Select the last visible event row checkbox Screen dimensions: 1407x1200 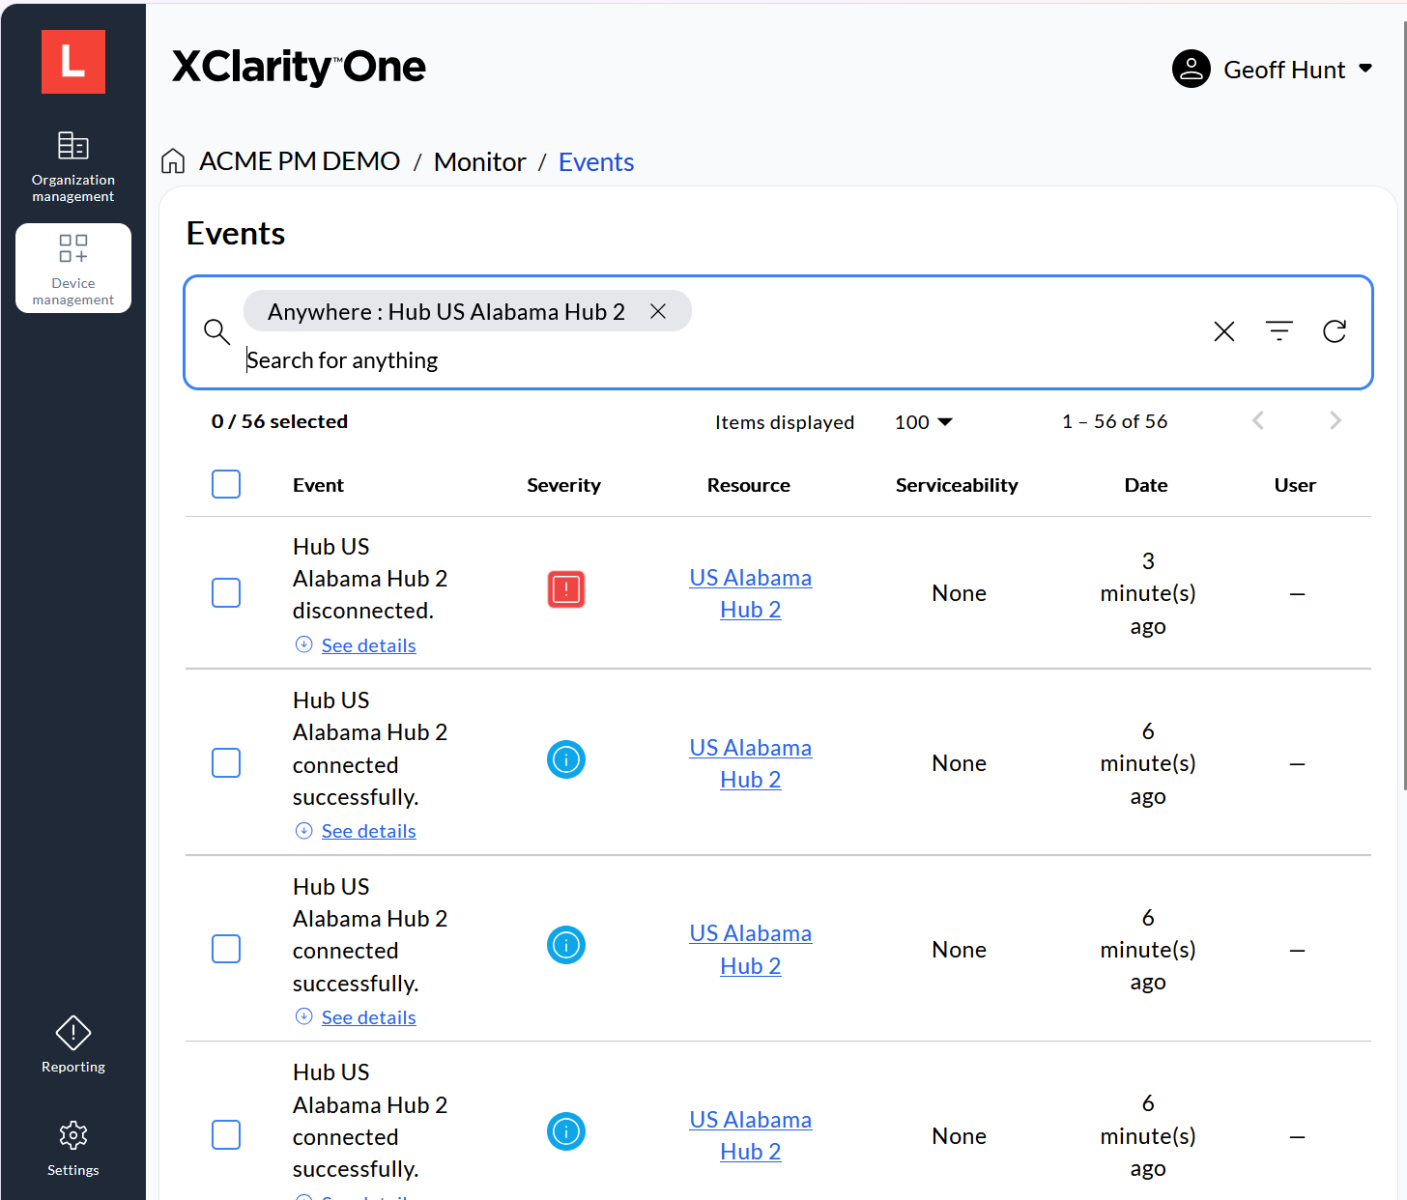(x=226, y=1135)
